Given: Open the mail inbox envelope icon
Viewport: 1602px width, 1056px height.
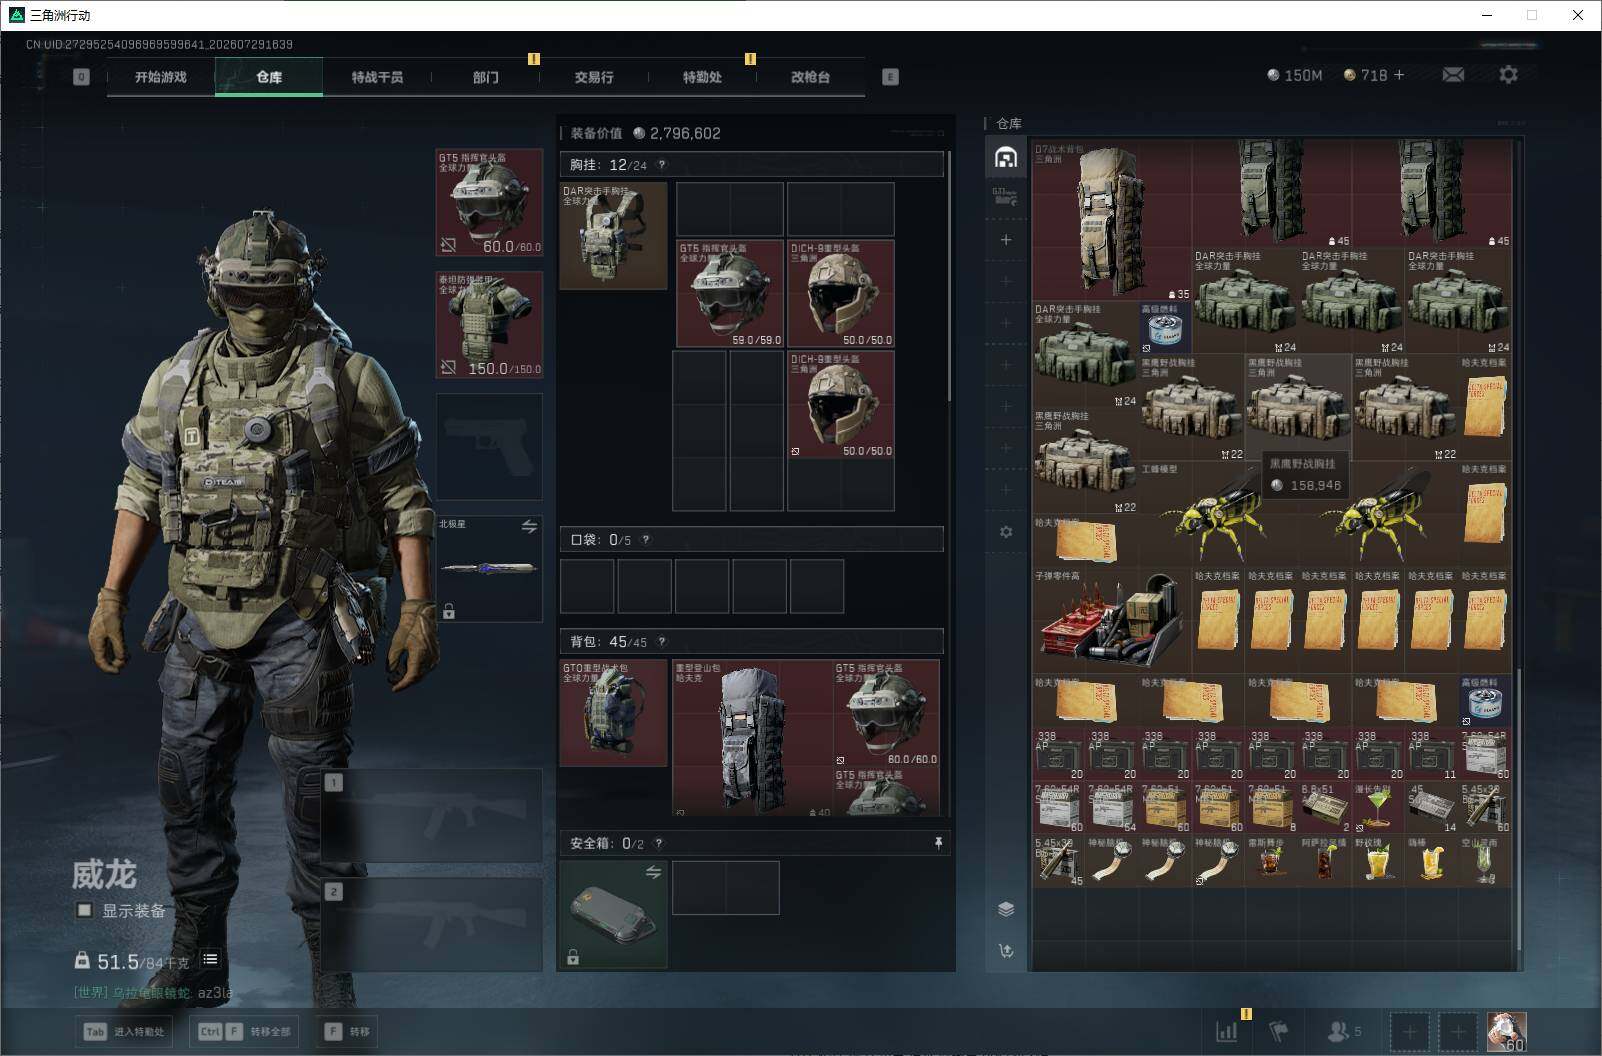Looking at the screenshot, I should click(x=1453, y=75).
